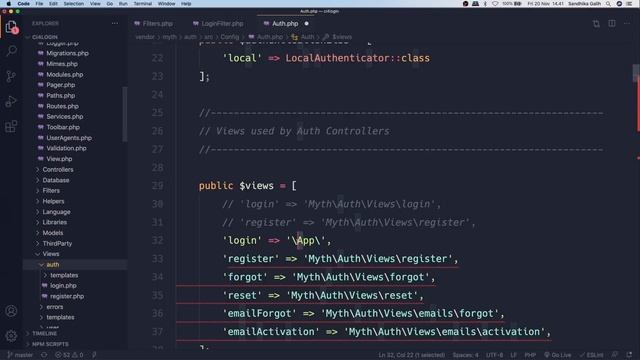Open the Help menu
The width and height of the screenshot is (640, 360).
pos(186,4)
